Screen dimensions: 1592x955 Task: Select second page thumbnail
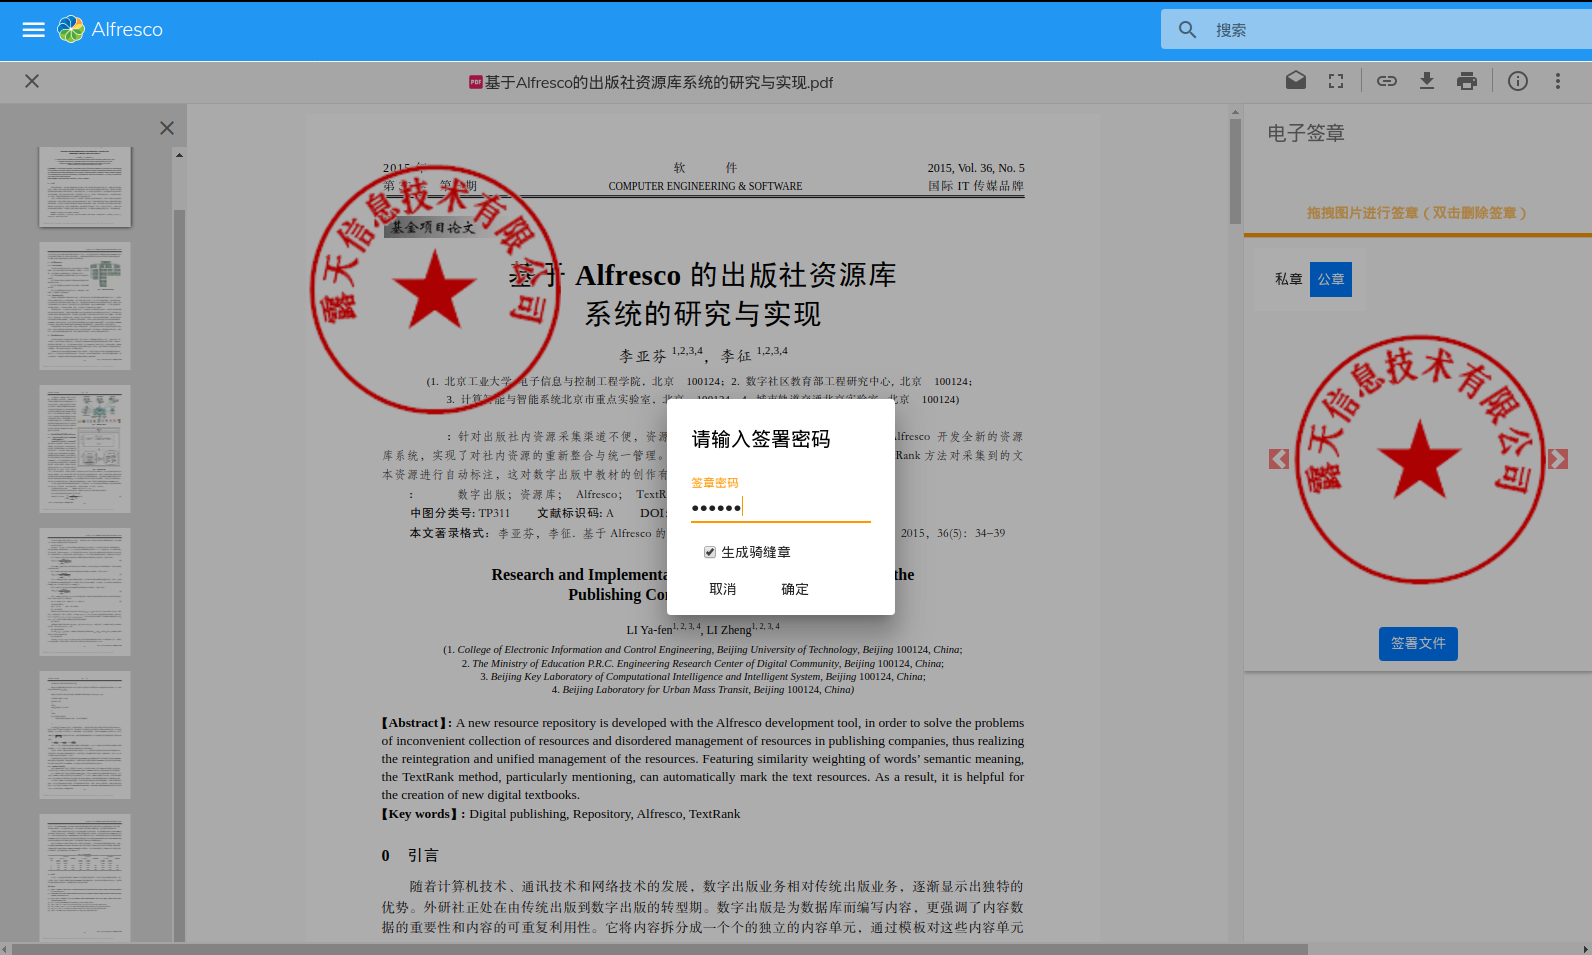pyautogui.click(x=85, y=306)
